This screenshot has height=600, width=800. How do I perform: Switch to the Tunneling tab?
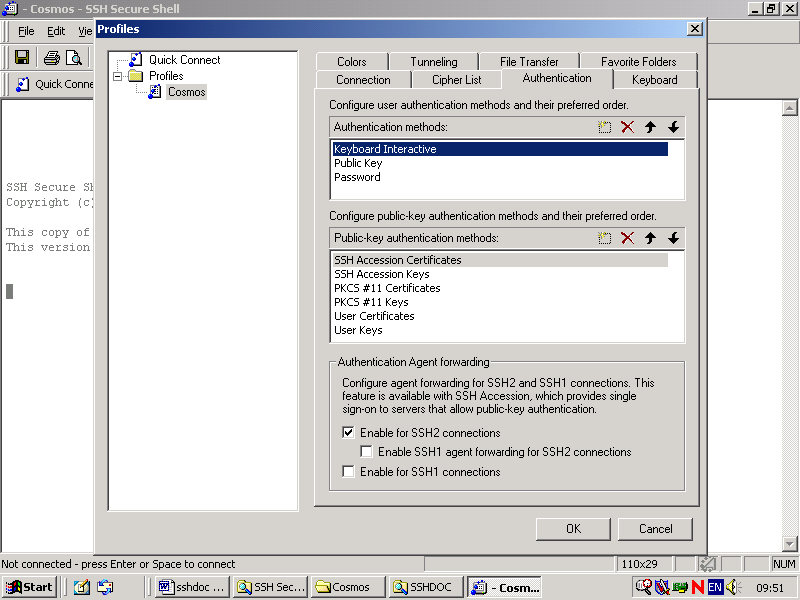[433, 62]
